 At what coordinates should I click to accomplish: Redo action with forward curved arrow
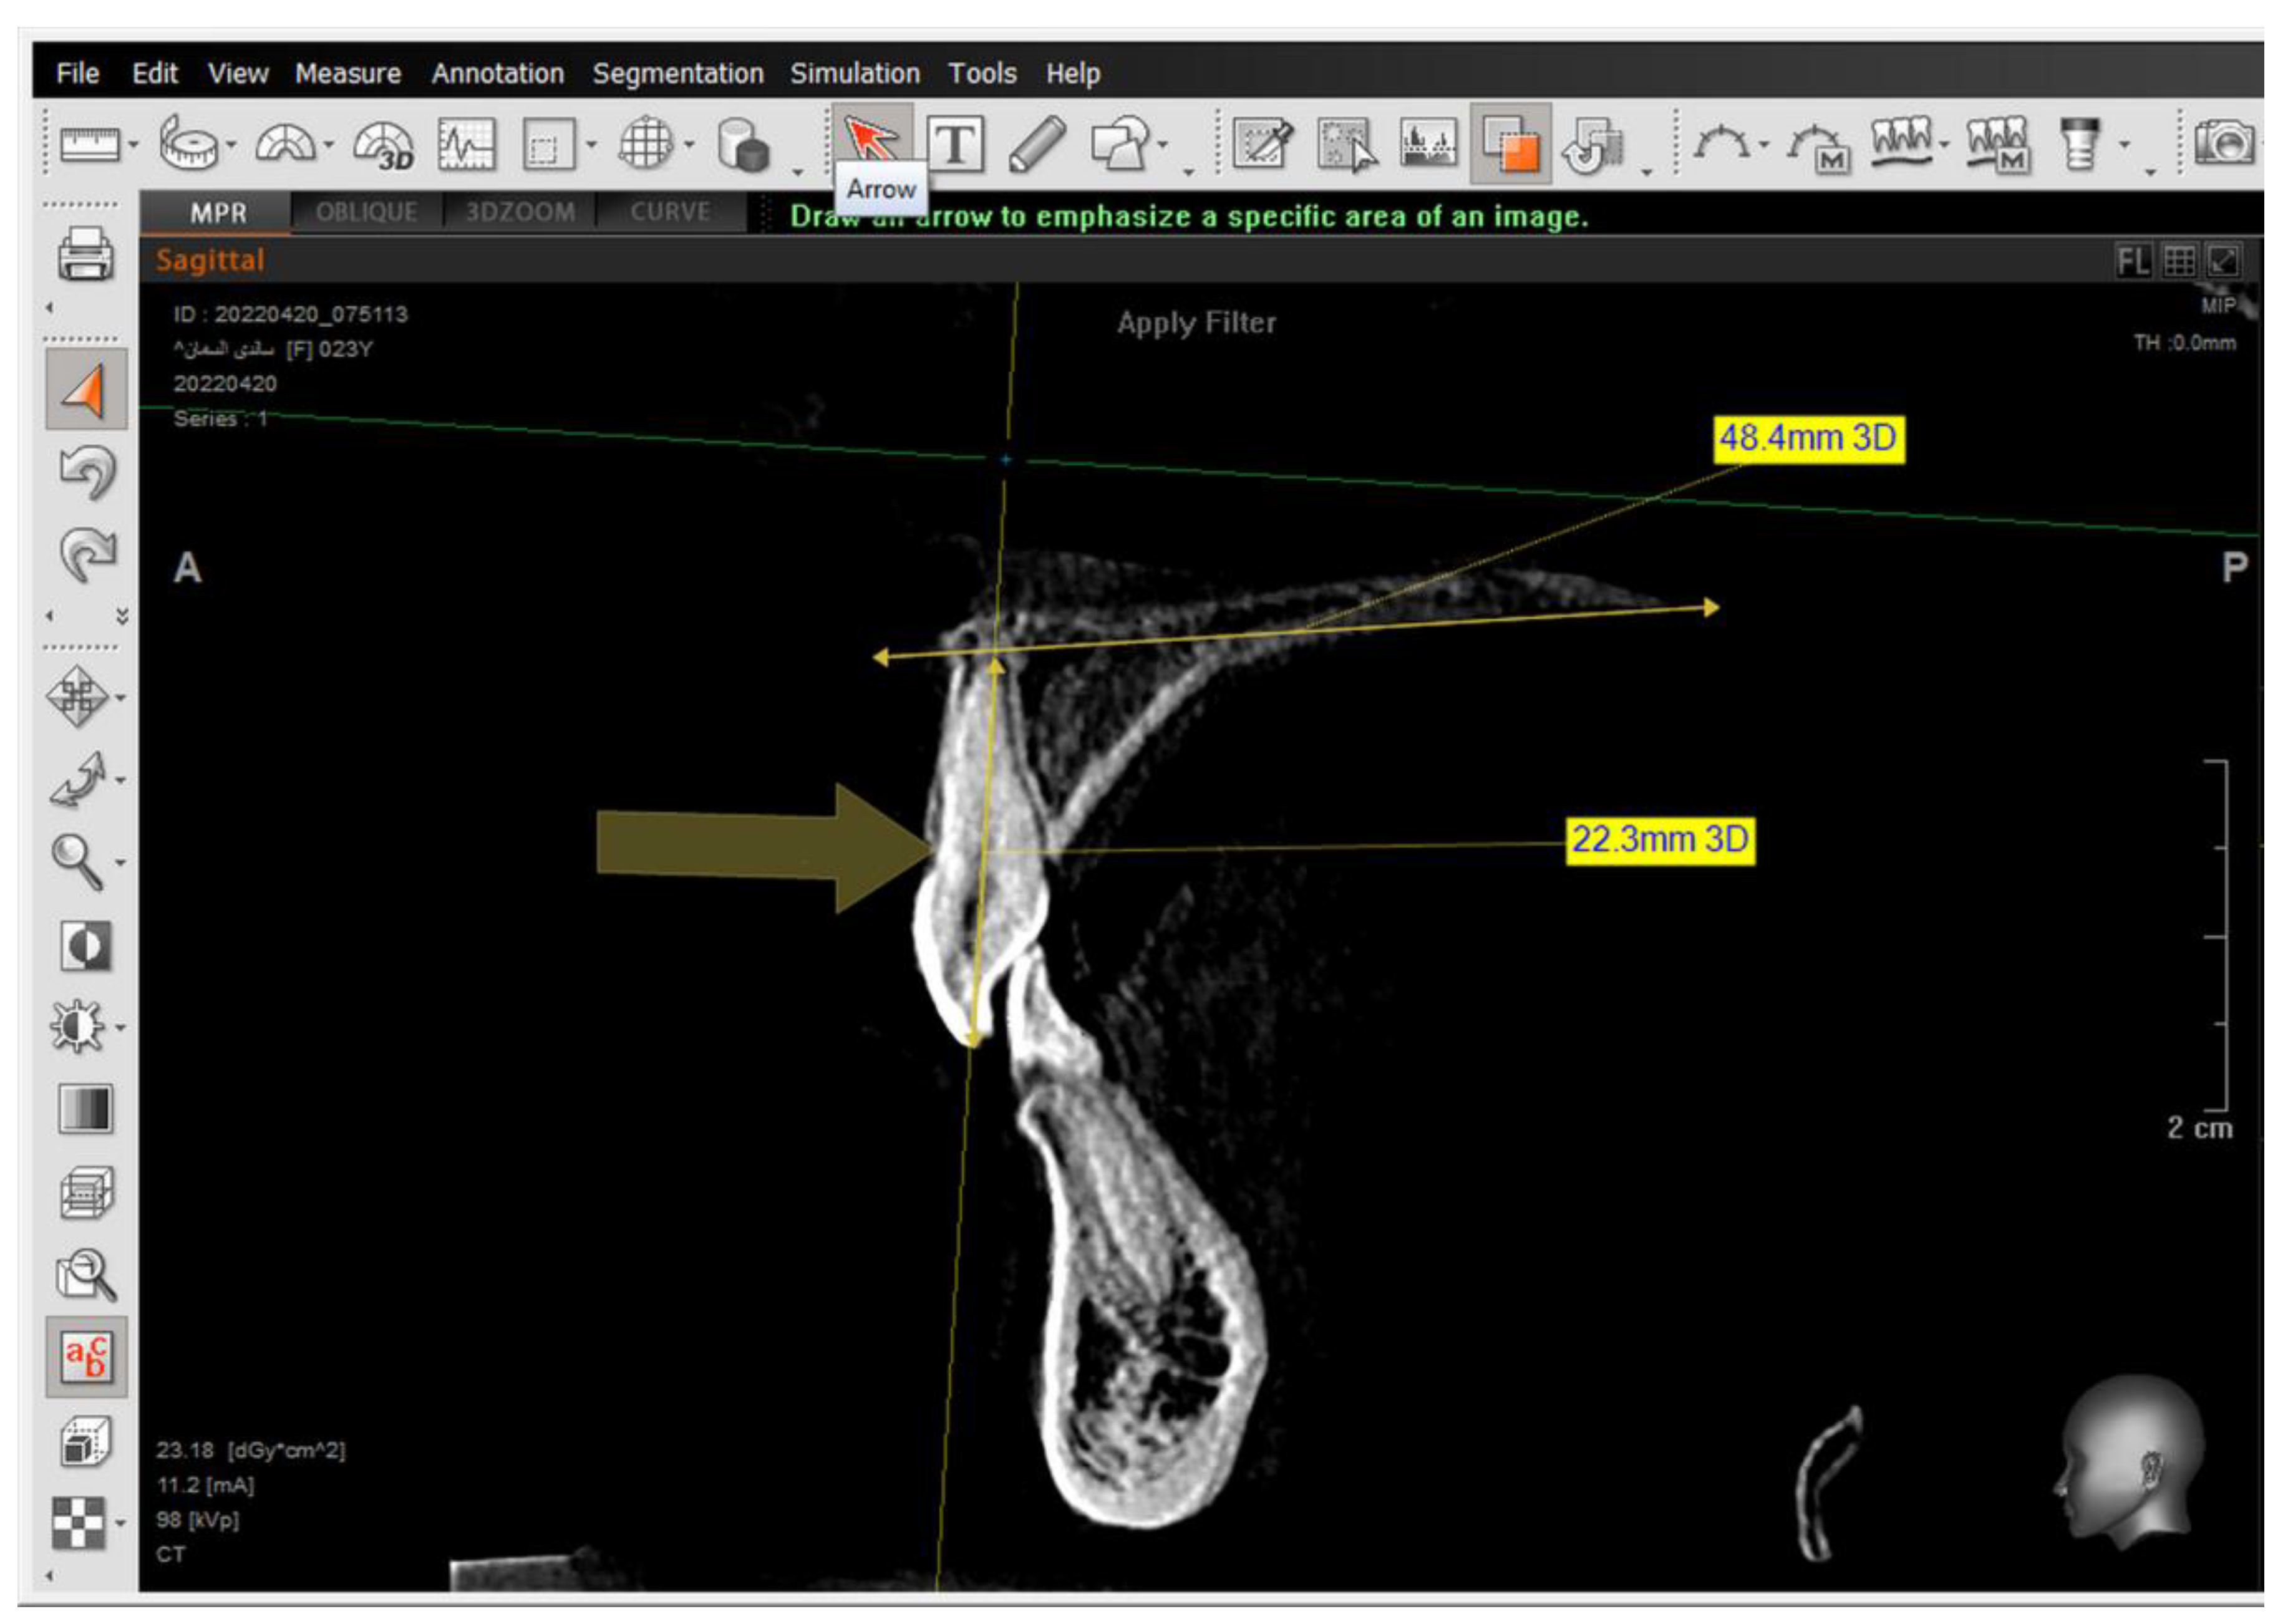(88, 555)
